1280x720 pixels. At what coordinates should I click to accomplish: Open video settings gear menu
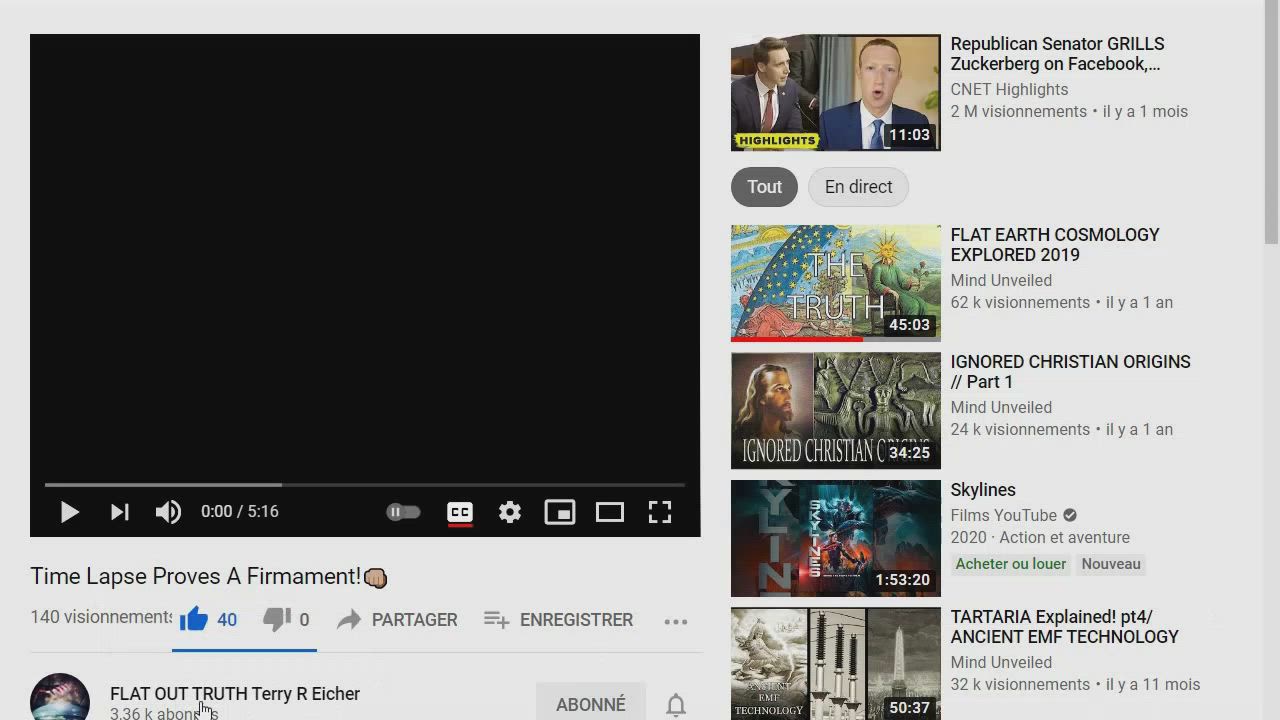pos(510,512)
